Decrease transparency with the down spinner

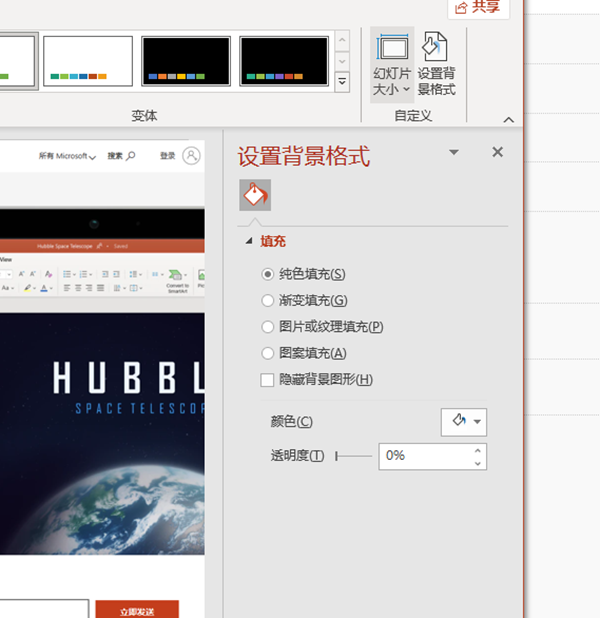pos(478,463)
